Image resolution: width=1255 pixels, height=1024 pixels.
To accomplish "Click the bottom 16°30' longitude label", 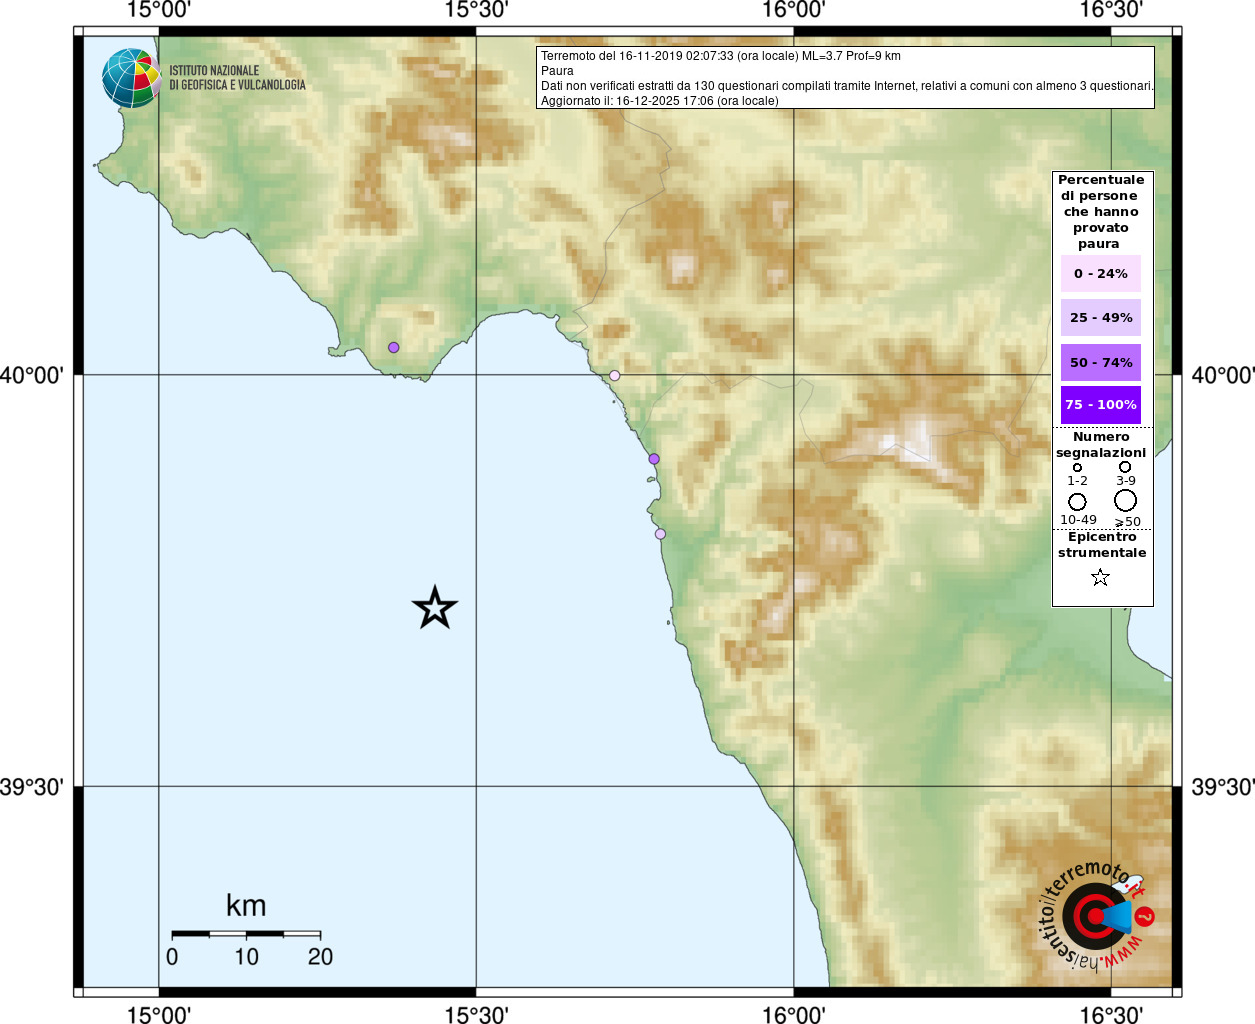I will pos(1111,1015).
